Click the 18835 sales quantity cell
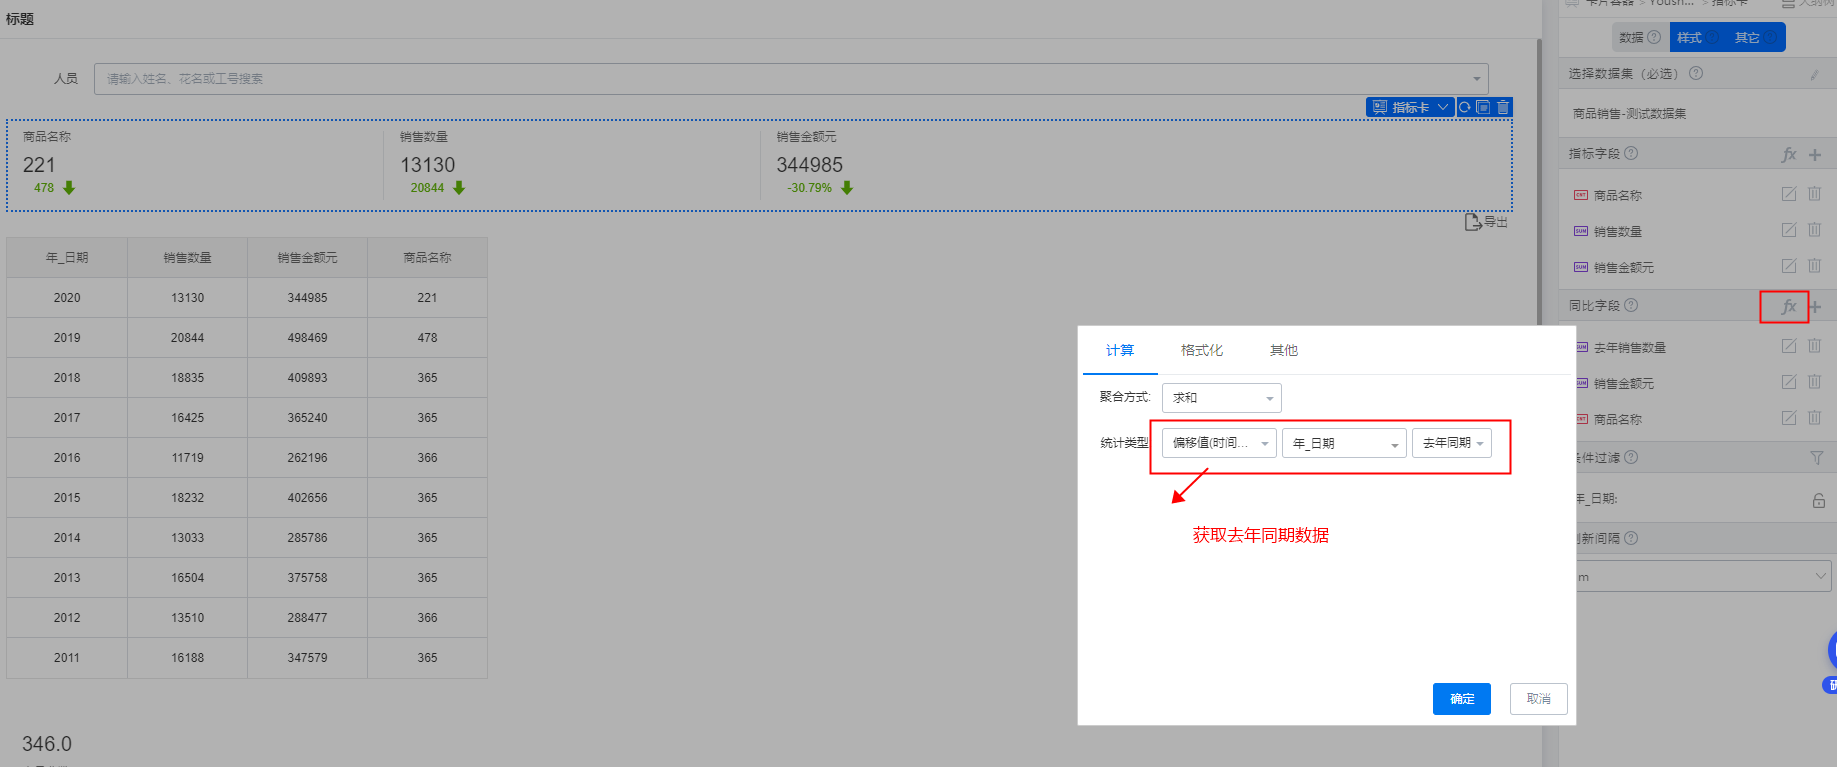The height and width of the screenshot is (767, 1837). click(187, 377)
